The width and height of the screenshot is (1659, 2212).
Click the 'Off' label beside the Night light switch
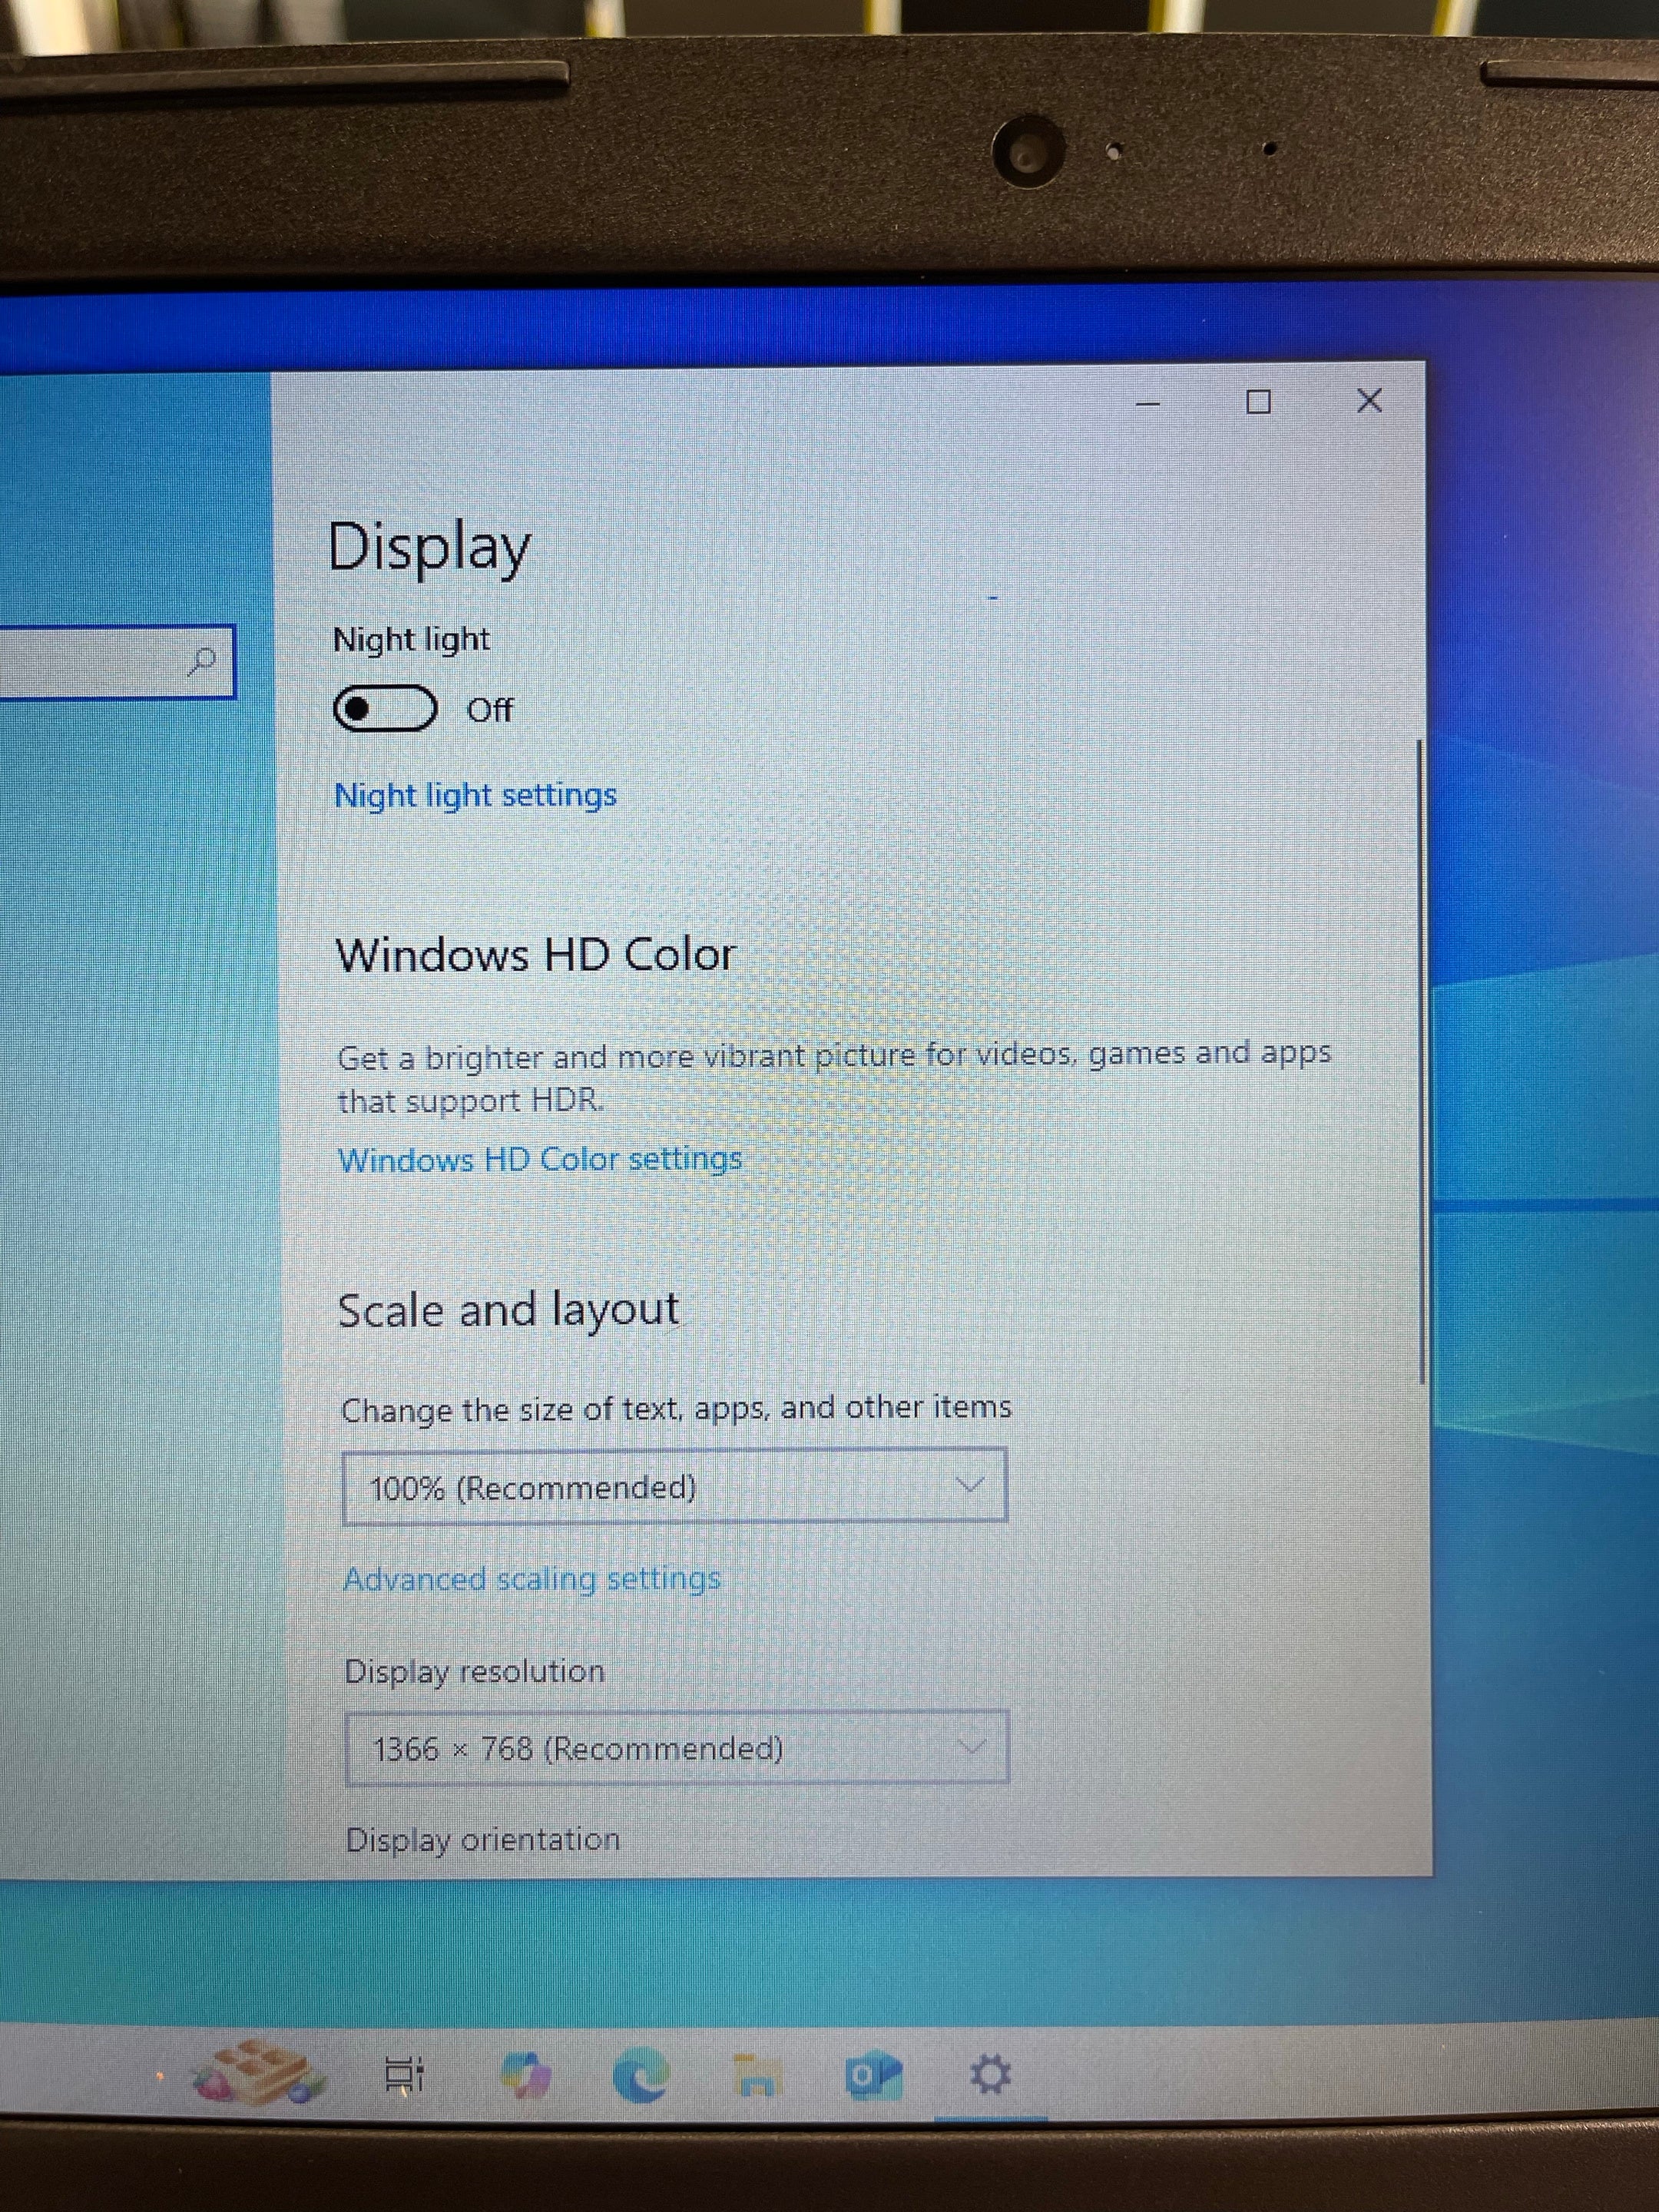click(490, 711)
